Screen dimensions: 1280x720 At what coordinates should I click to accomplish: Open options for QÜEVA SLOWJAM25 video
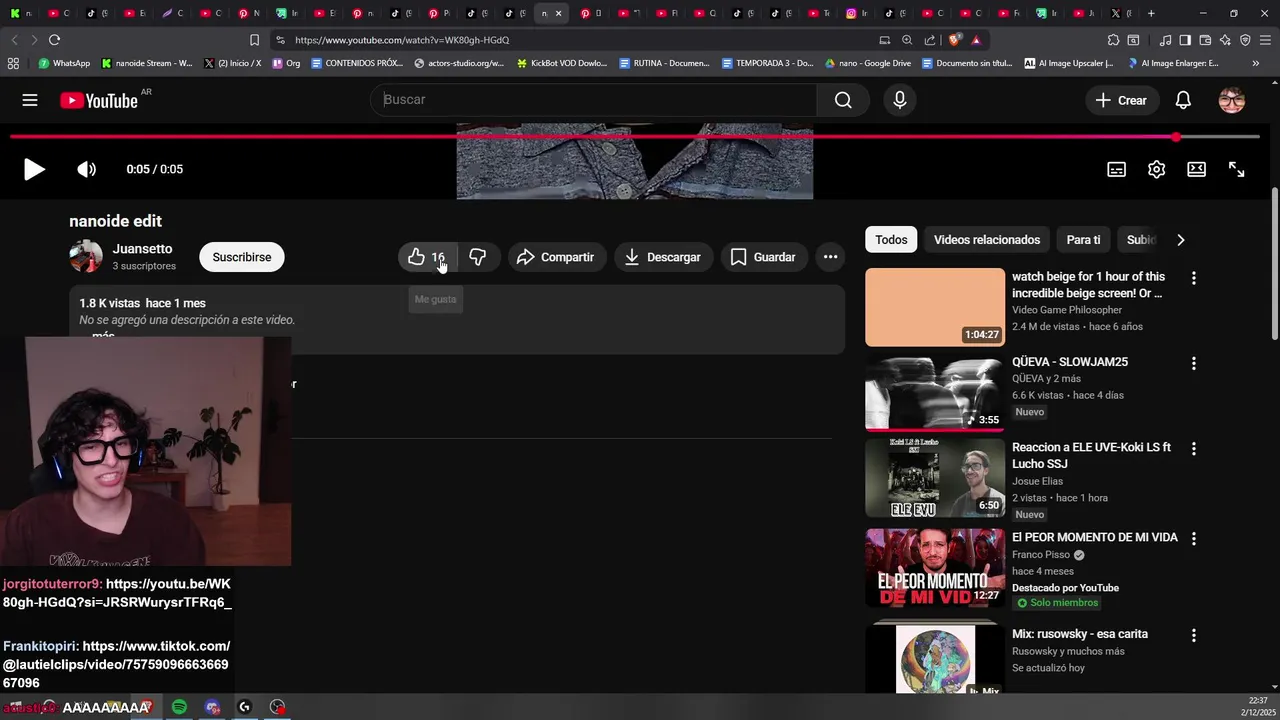(x=1193, y=363)
